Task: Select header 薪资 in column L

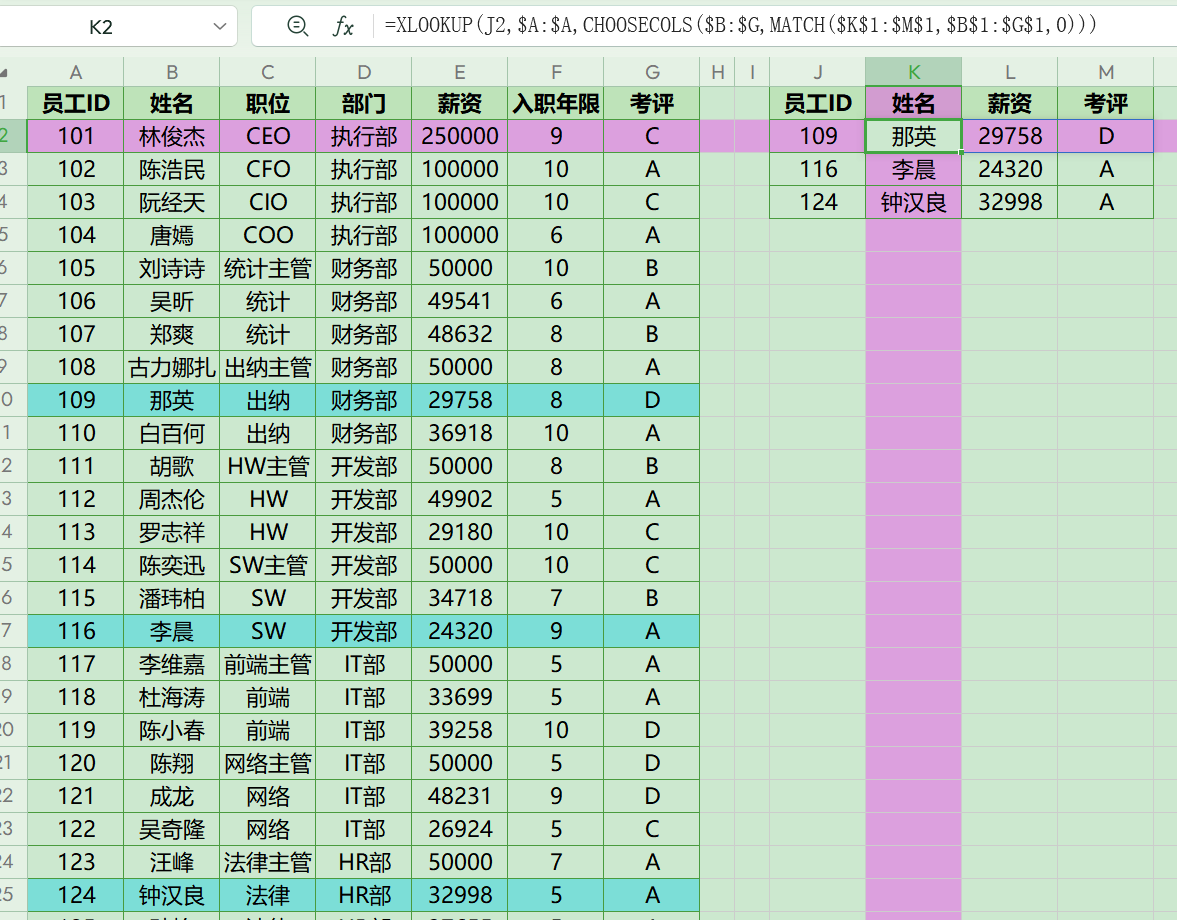Action: (1010, 103)
